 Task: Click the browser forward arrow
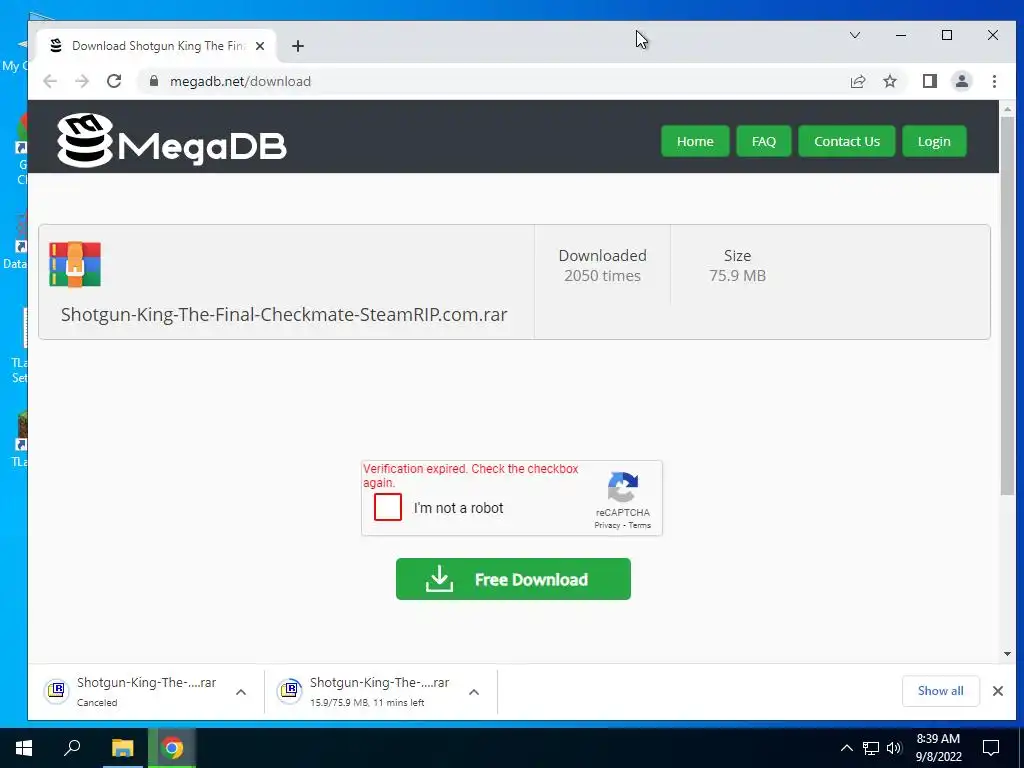click(x=82, y=81)
